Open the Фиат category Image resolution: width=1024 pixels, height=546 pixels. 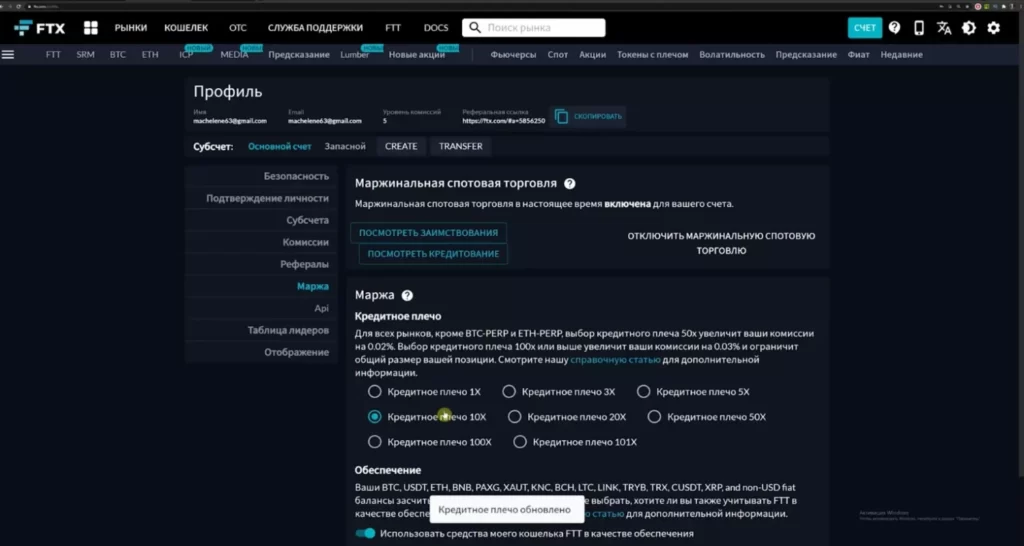pyautogui.click(x=858, y=55)
